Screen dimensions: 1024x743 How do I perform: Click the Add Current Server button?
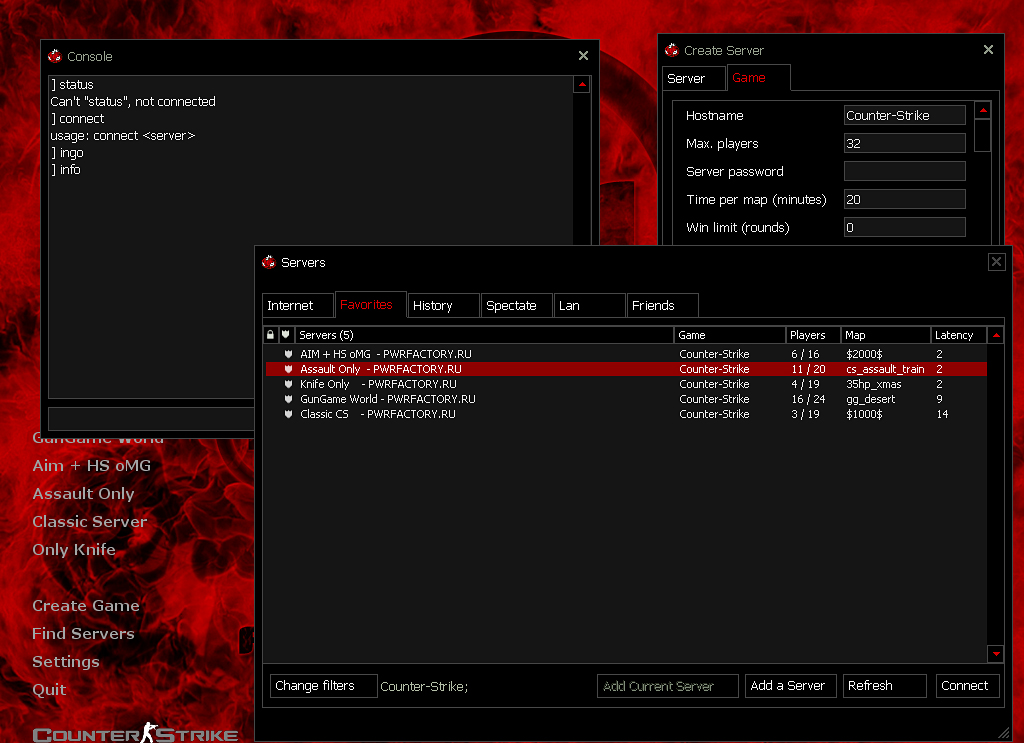667,686
